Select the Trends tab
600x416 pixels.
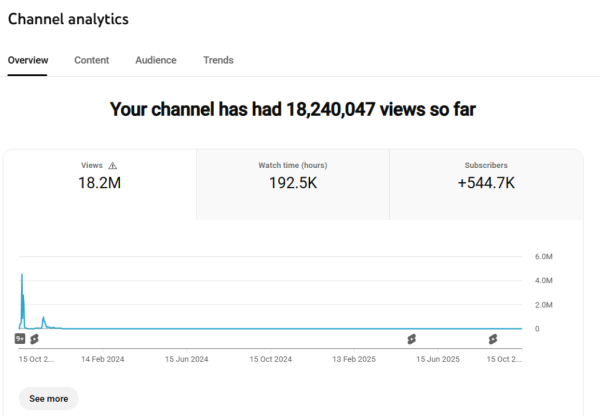[218, 60]
